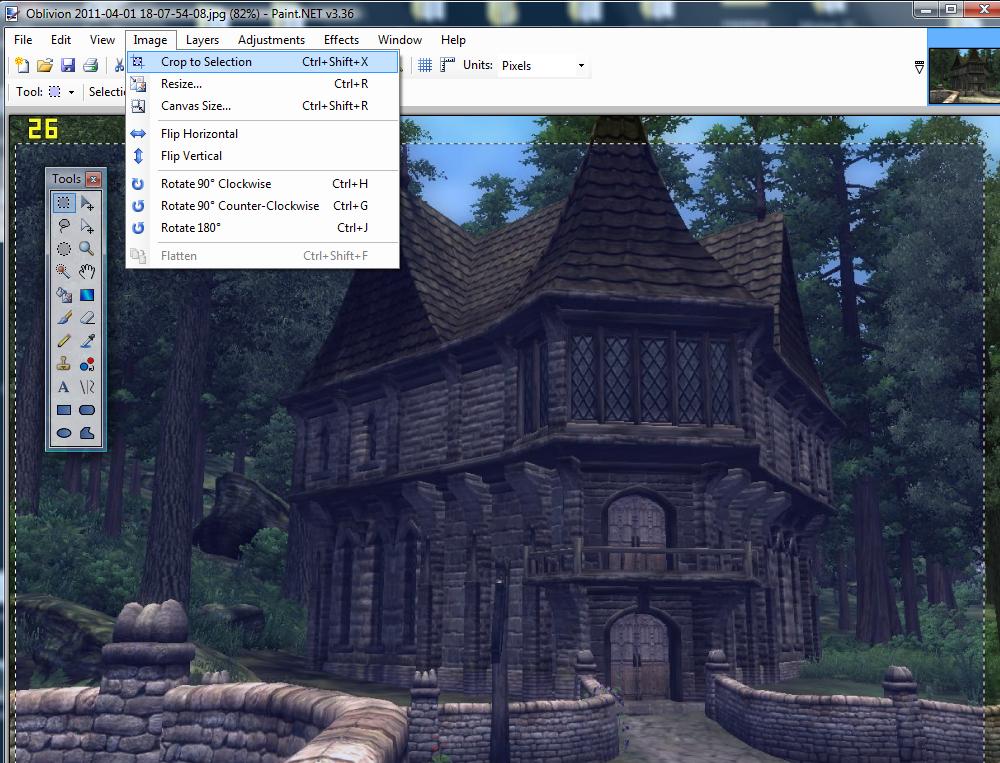The image size is (1000, 763).
Task: Click the Paint.NET title bar app icon
Action: coord(12,13)
